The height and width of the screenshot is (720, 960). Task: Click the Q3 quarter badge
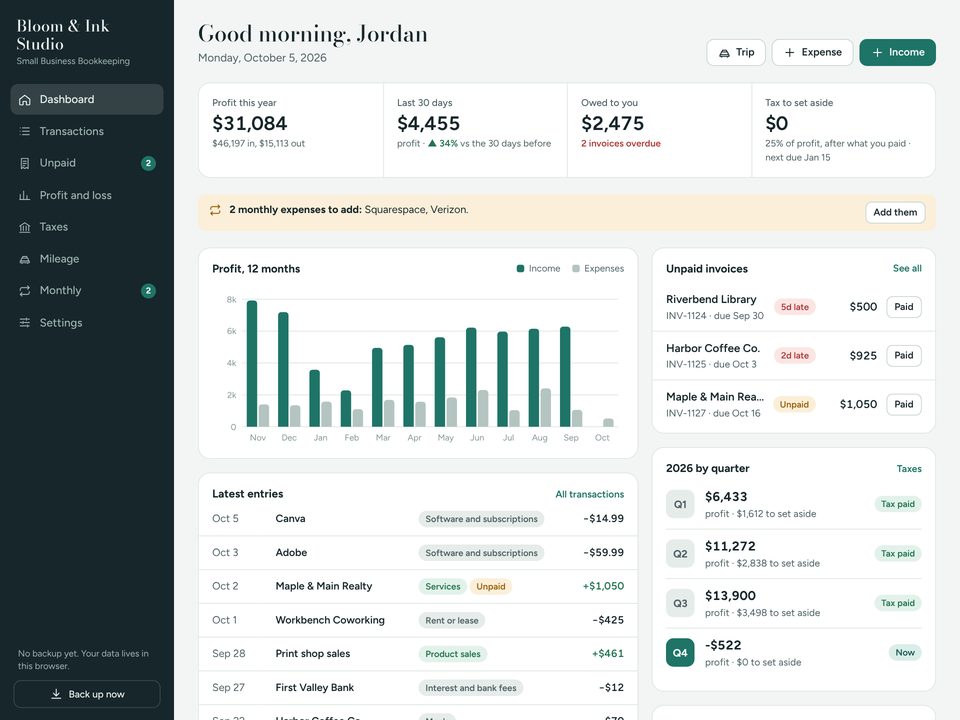[680, 604]
